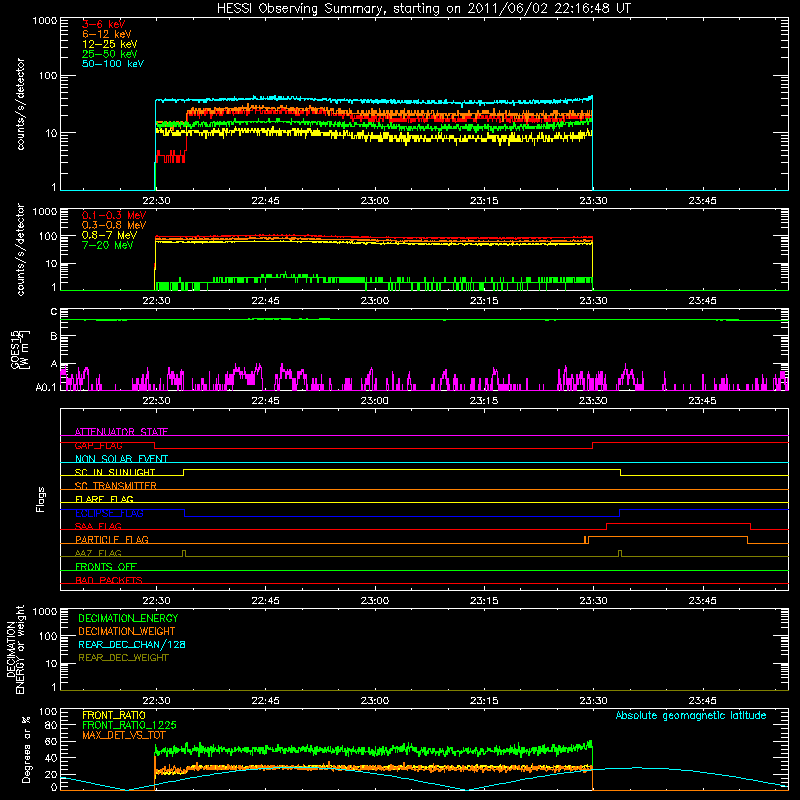
Task: Click the 'Flags' vertical axis title
Action: (x=41, y=499)
